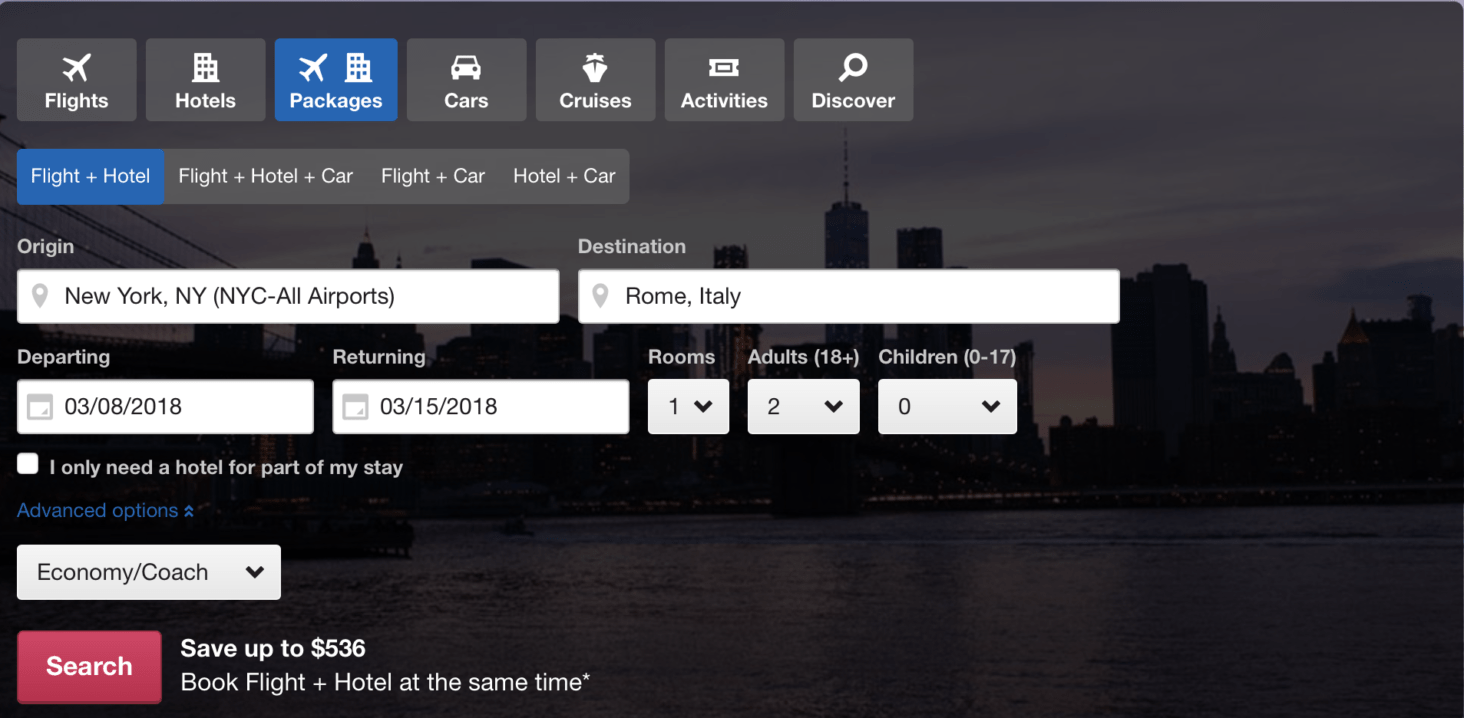Open the Activities ticket icon

(724, 65)
